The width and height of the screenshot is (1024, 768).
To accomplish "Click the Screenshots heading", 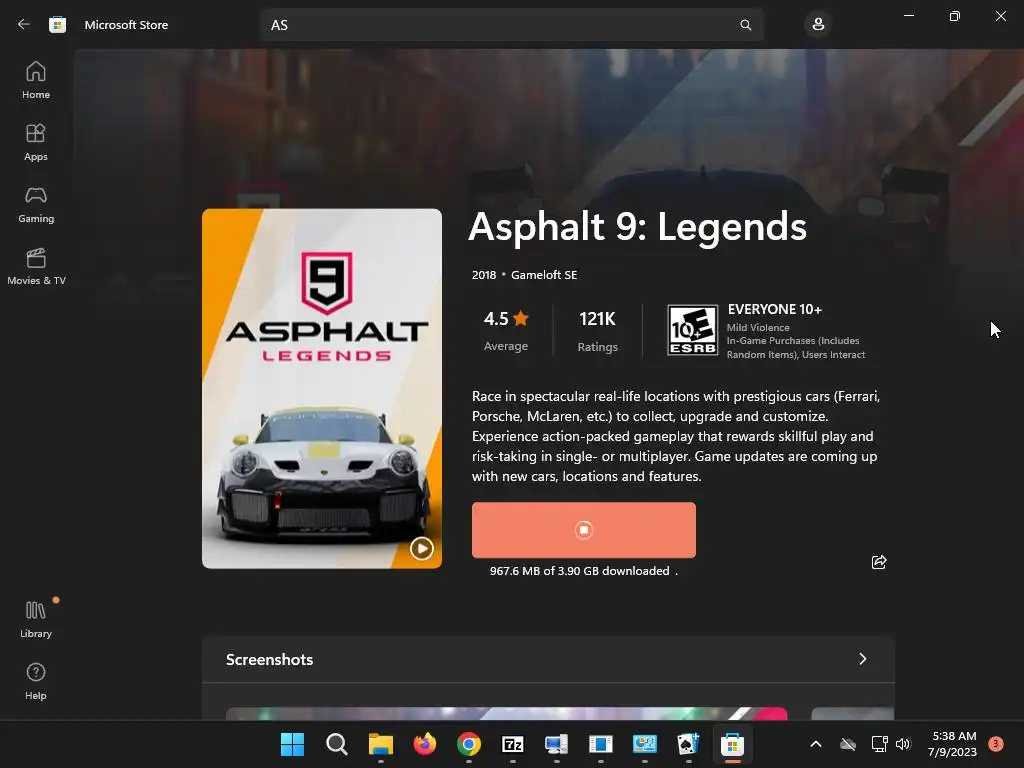I will click(270, 660).
